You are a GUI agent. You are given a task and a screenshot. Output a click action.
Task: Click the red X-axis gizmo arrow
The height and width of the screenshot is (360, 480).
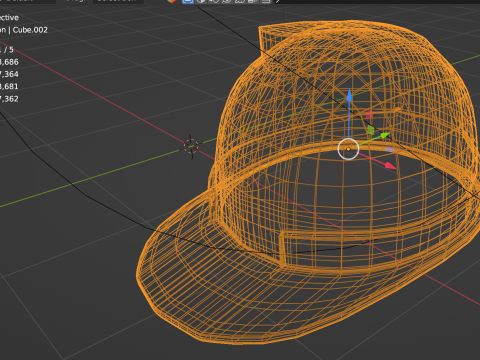point(390,165)
